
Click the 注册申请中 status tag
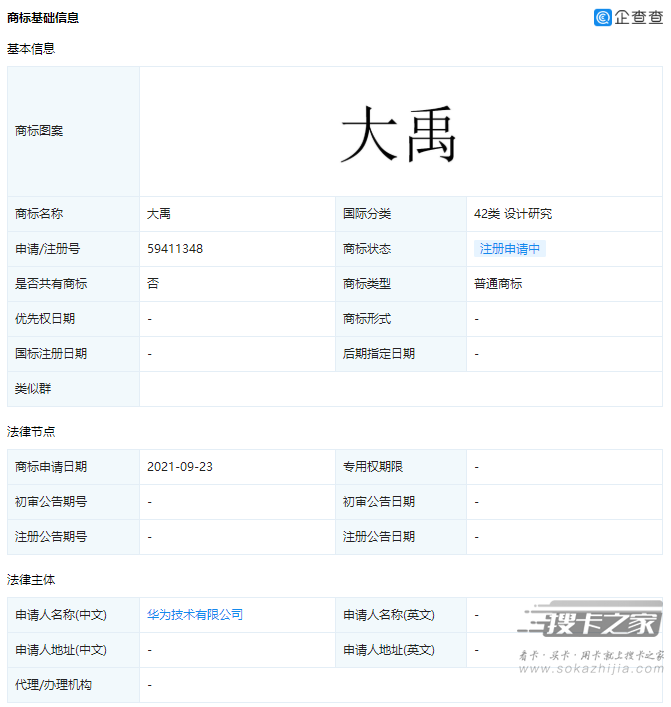click(510, 248)
